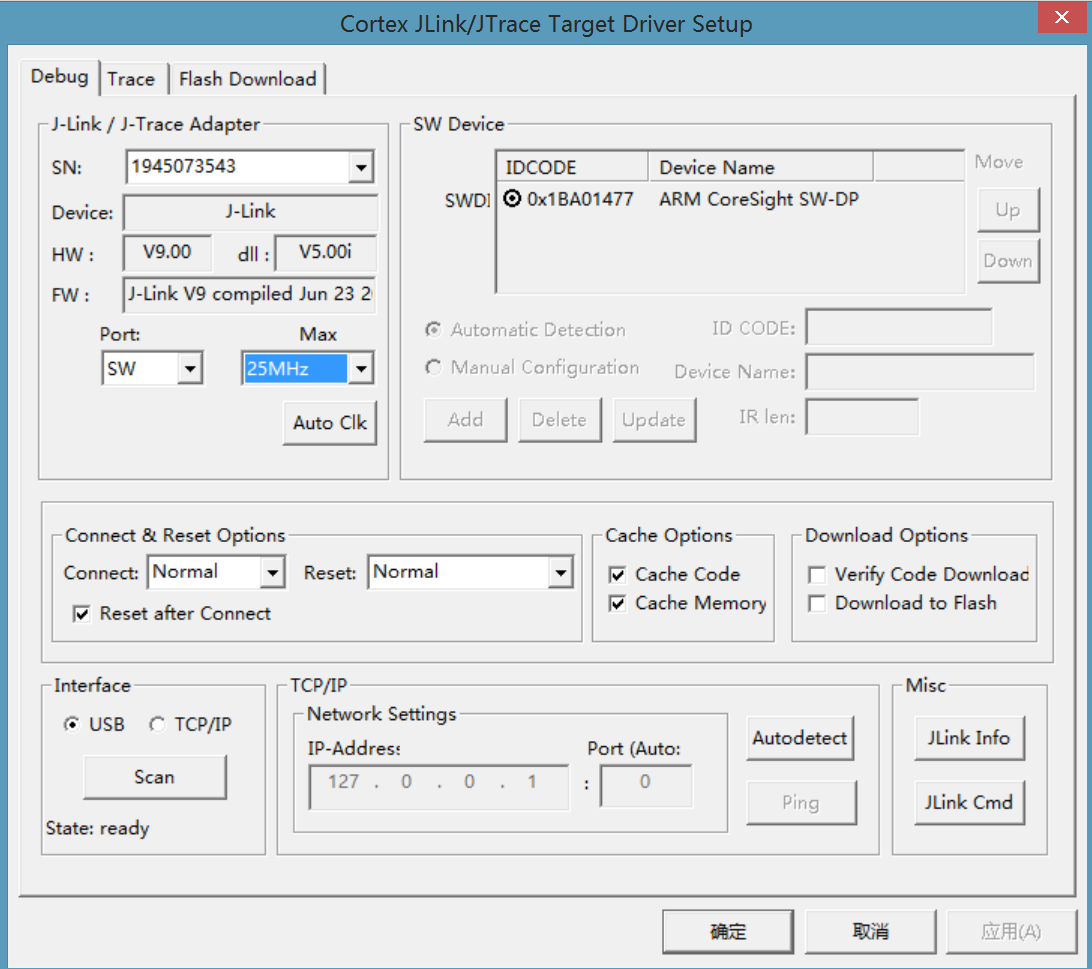Close the Target Driver Setup dialog
Screen dimensions: 1092x969
(1061, 17)
